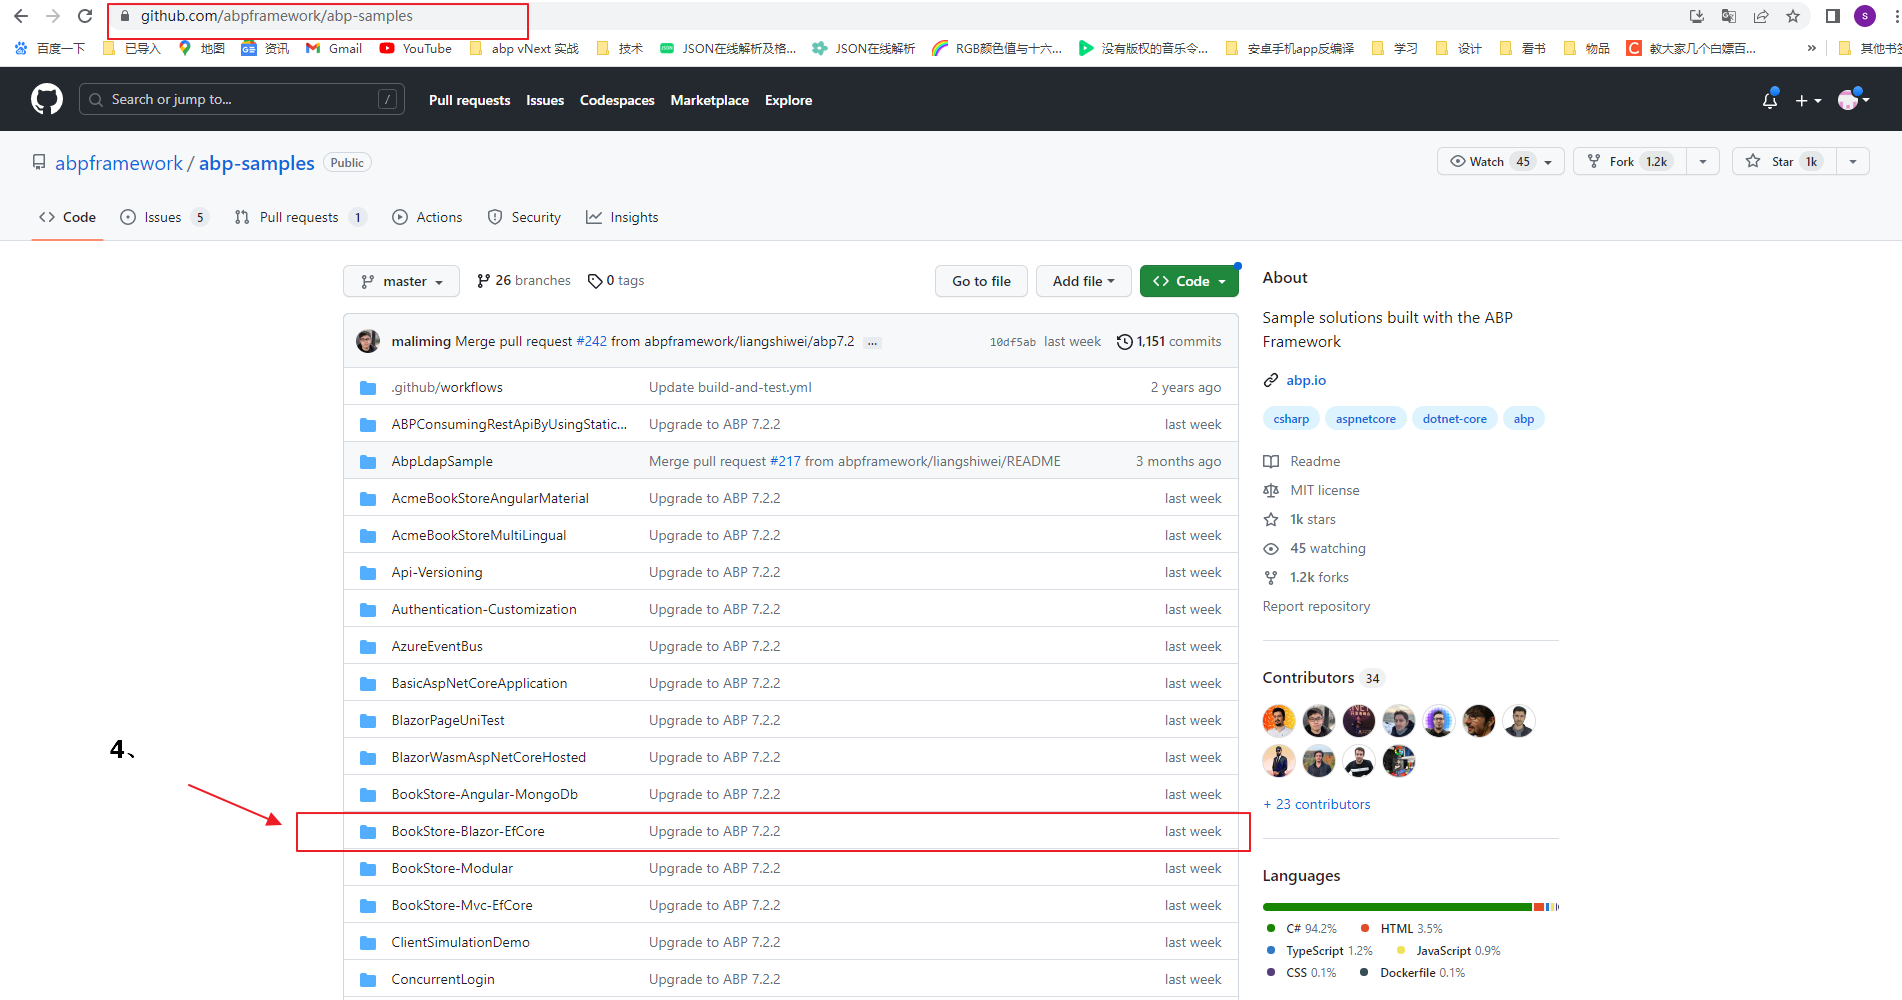
Task: Click the tag icon for 0 tags
Action: 595,281
